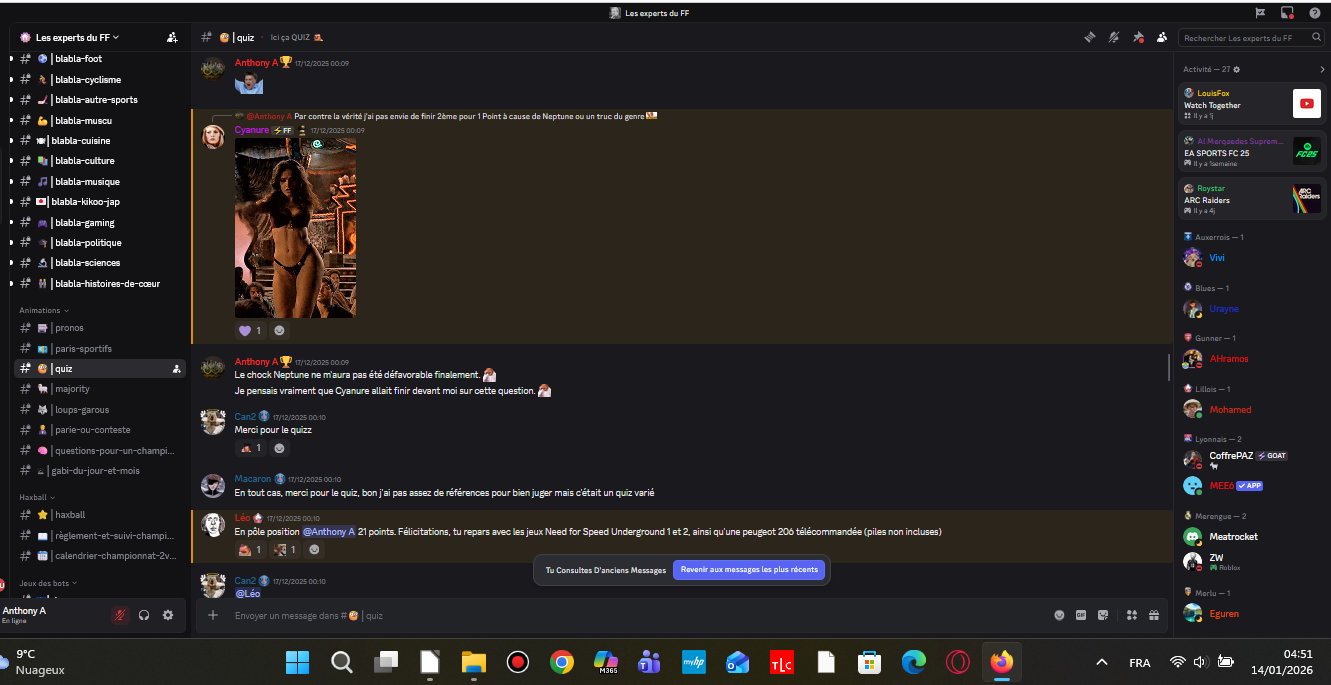Click the @Anthony A mention in Léo's message

[328, 532]
